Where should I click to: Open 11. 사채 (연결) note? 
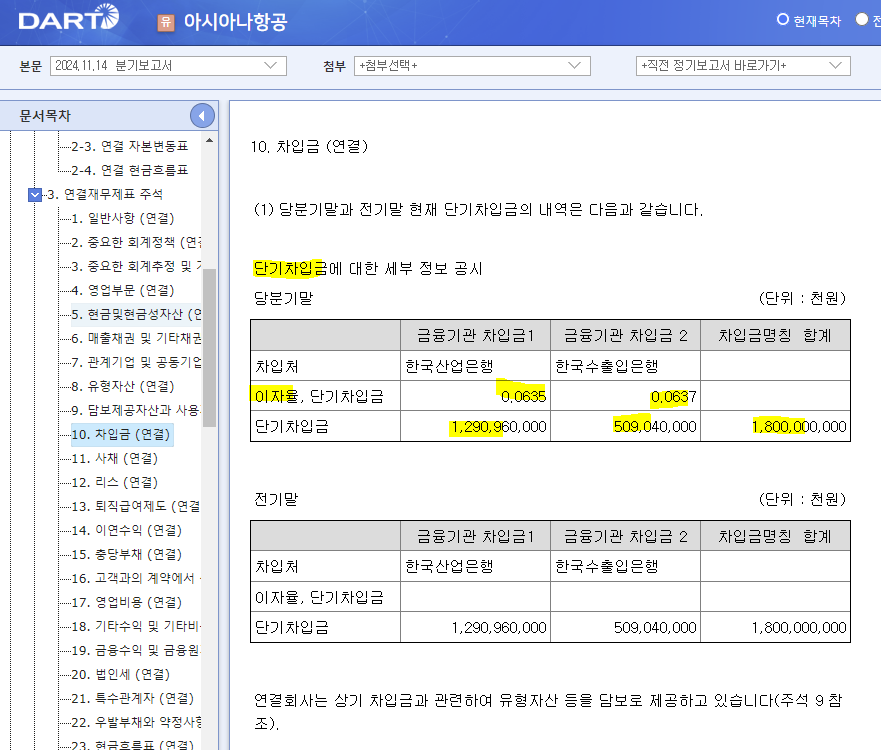coord(115,458)
